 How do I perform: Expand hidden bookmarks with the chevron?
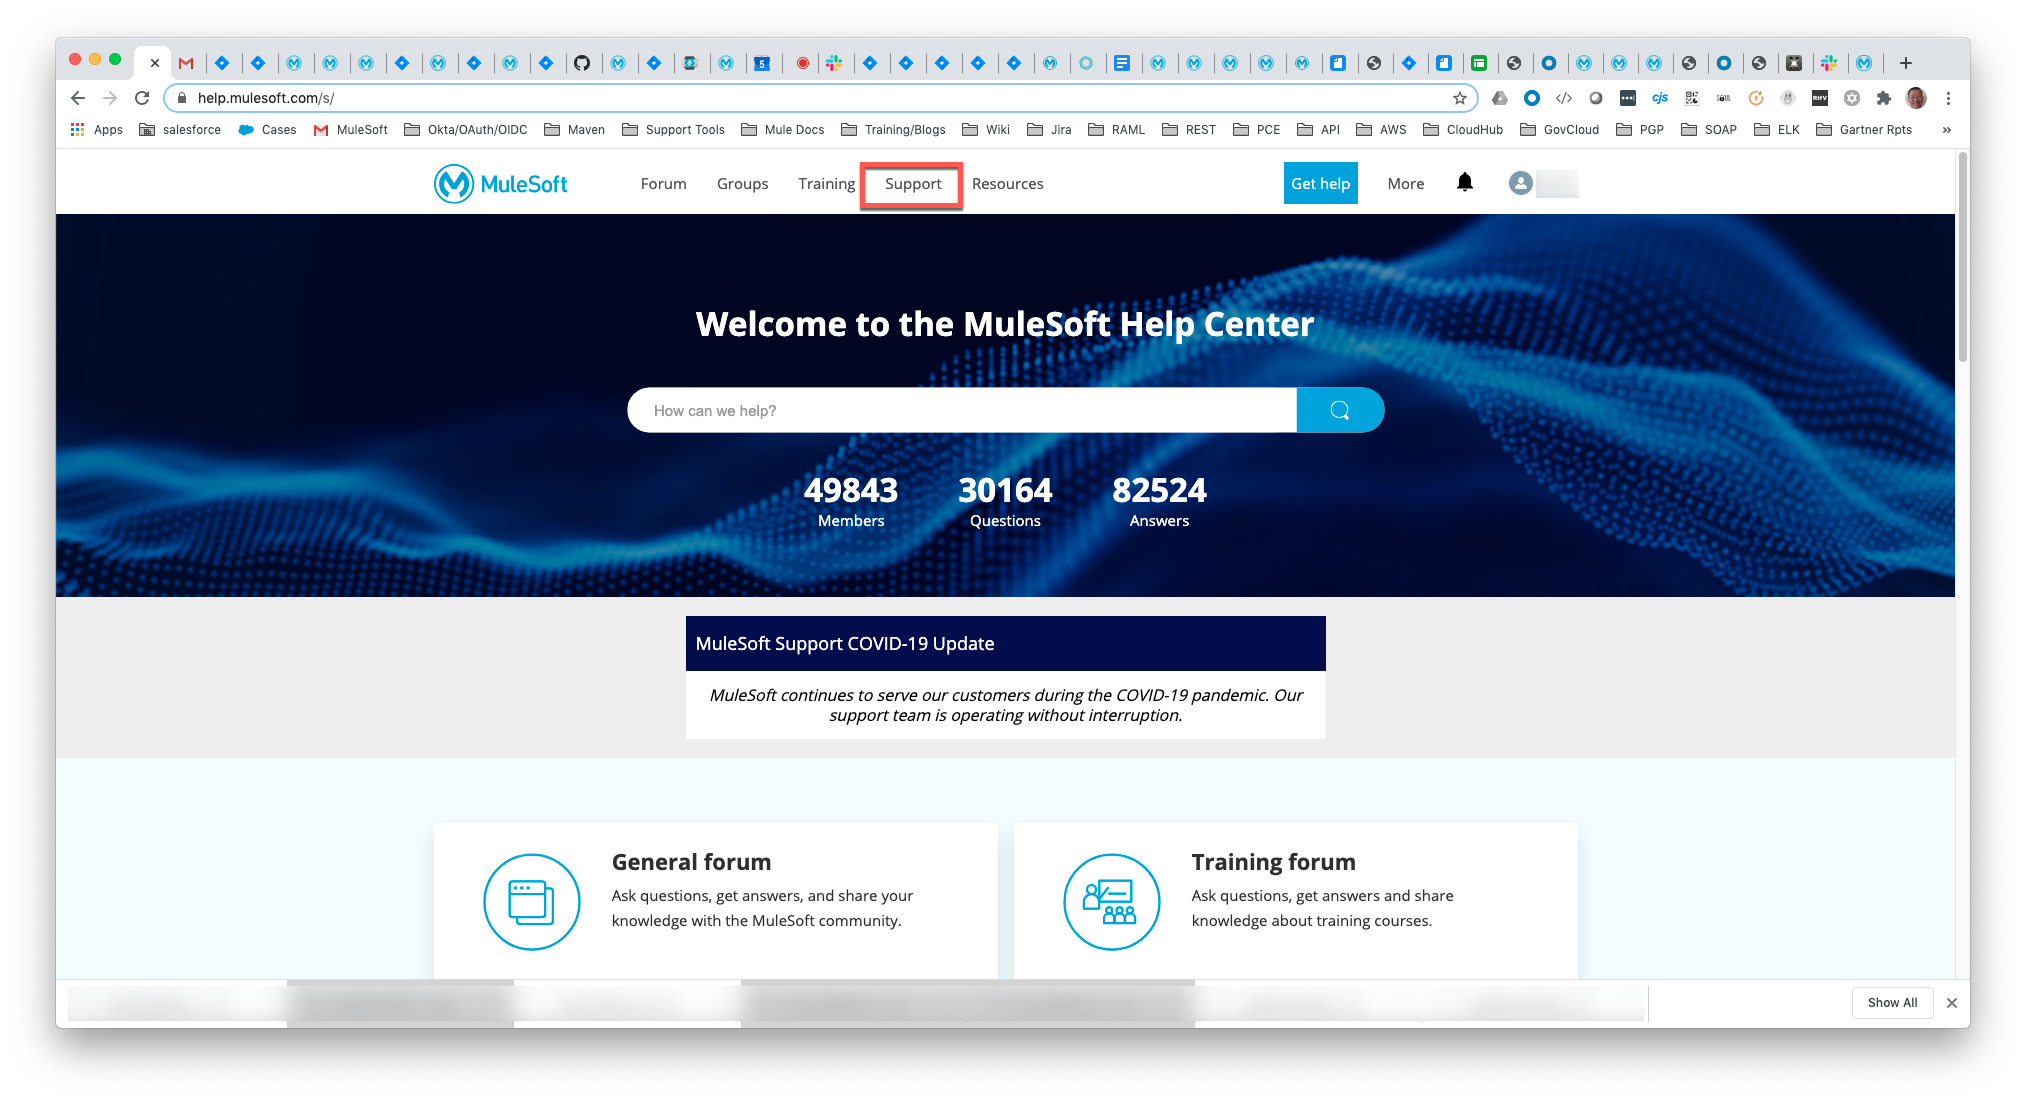click(1946, 130)
